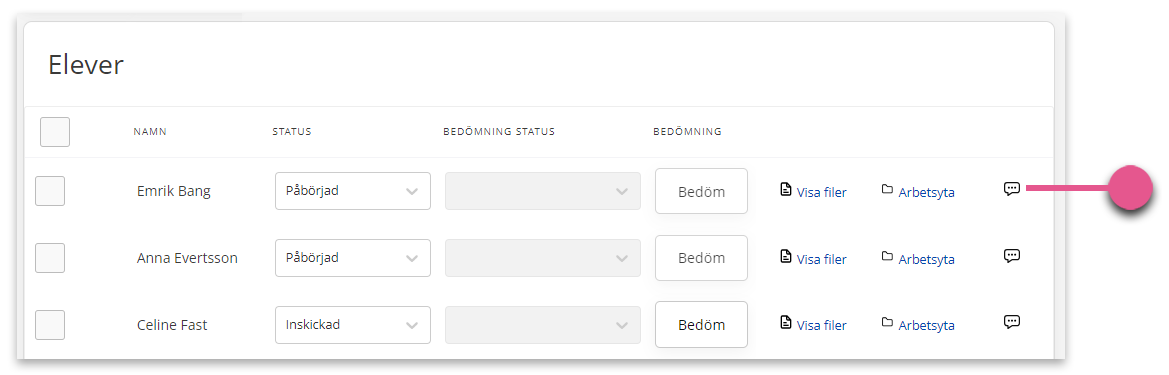The image size is (1169, 375).
Task: Open Visa filer link for Anna Evertsson
Action: point(822,259)
